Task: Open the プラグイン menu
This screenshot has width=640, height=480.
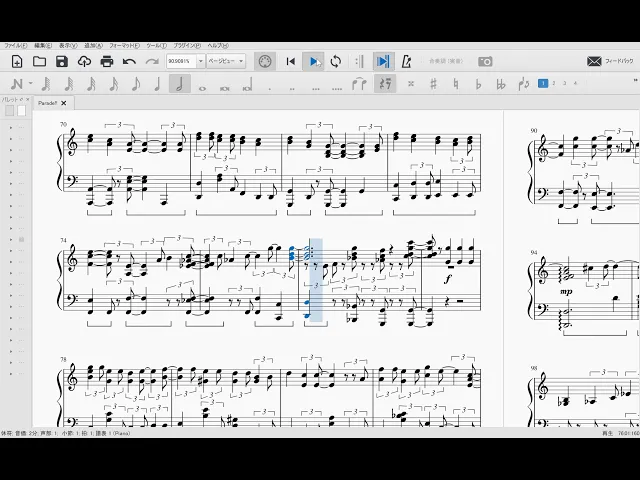Action: pyautogui.click(x=187, y=46)
